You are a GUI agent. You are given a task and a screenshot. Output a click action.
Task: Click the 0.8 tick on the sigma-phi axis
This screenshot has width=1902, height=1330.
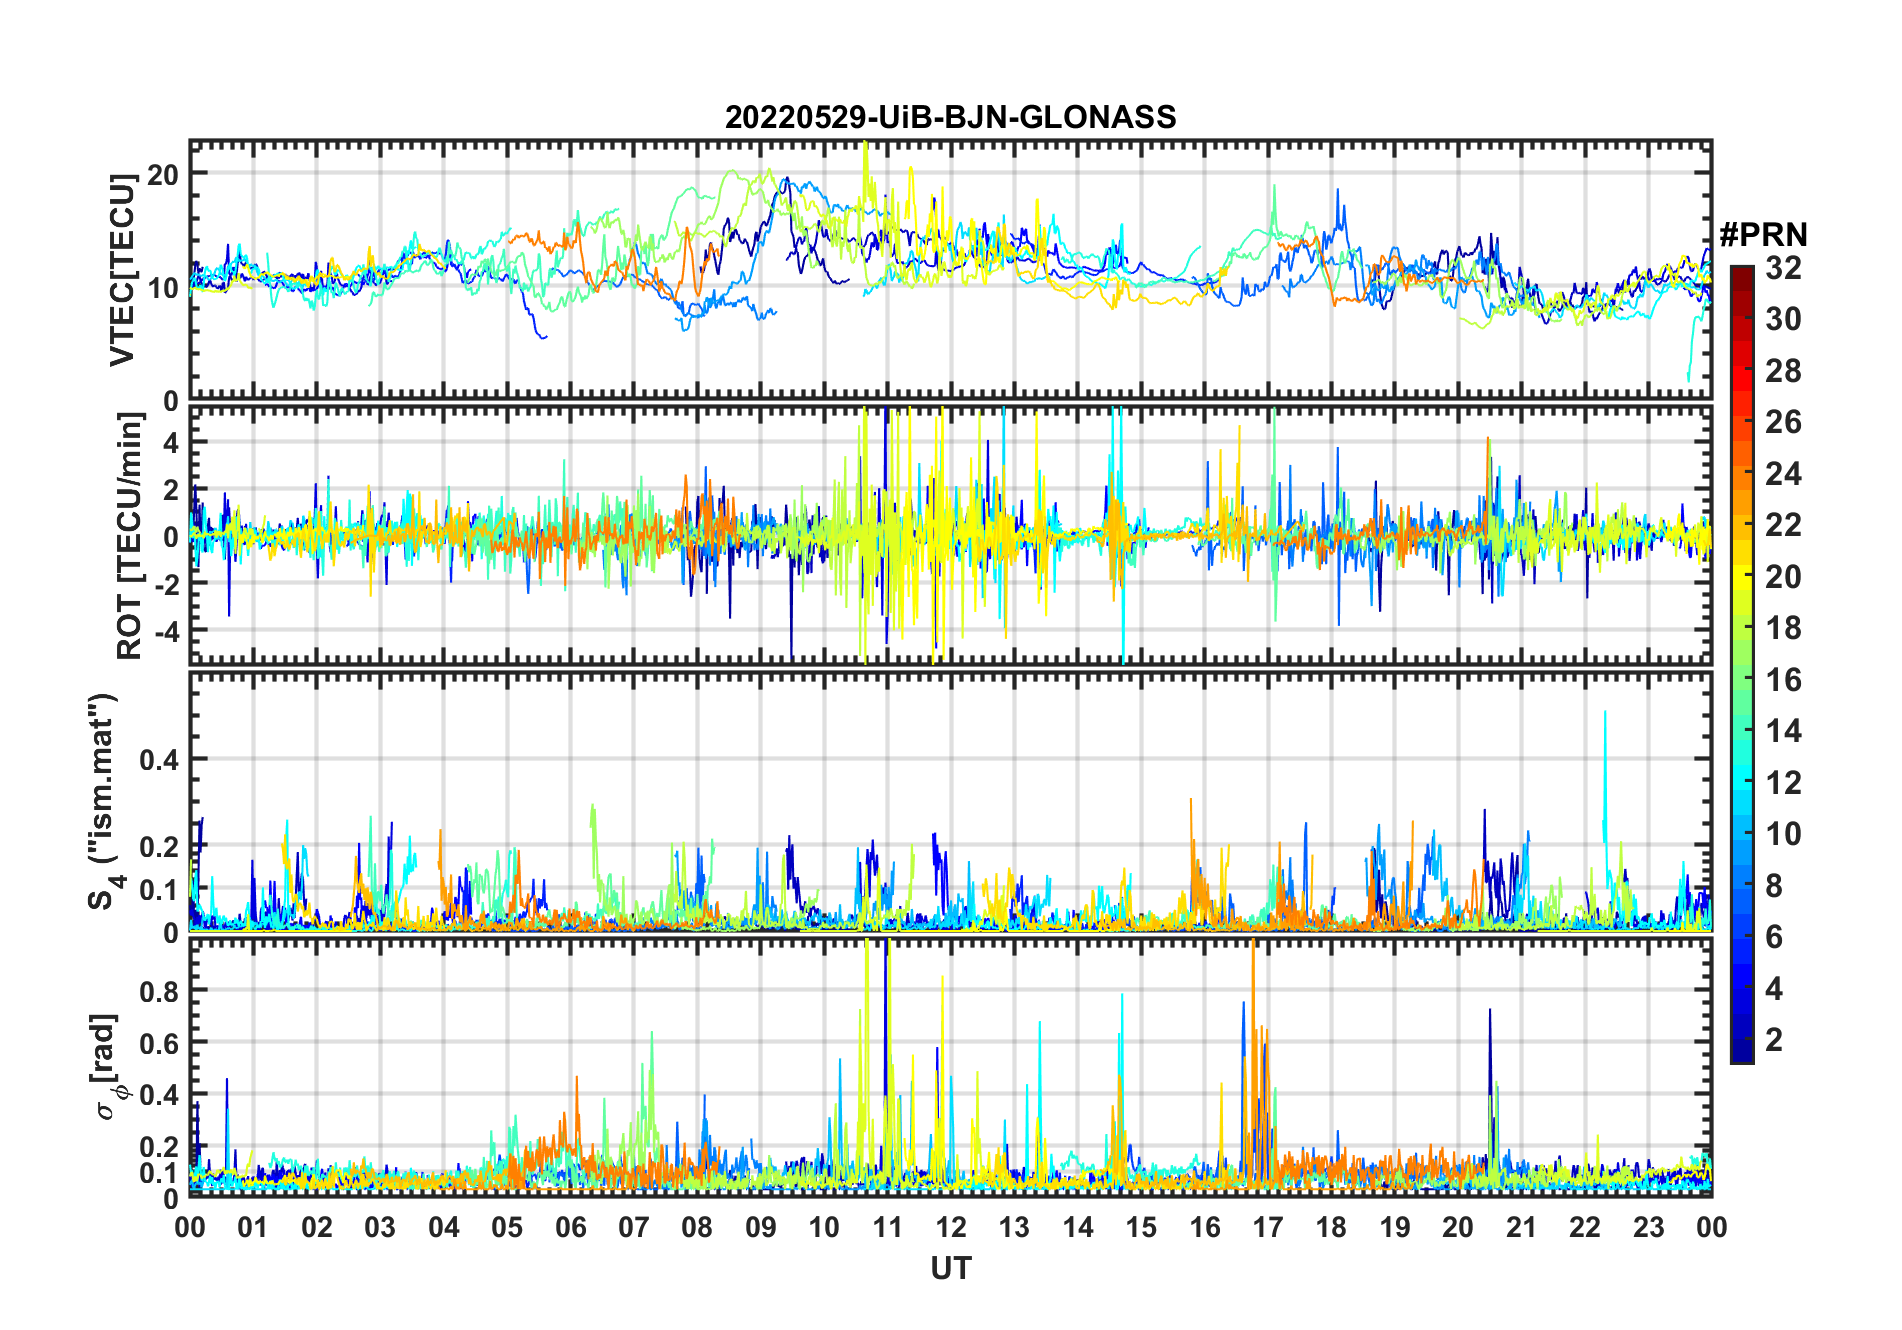[x=159, y=991]
